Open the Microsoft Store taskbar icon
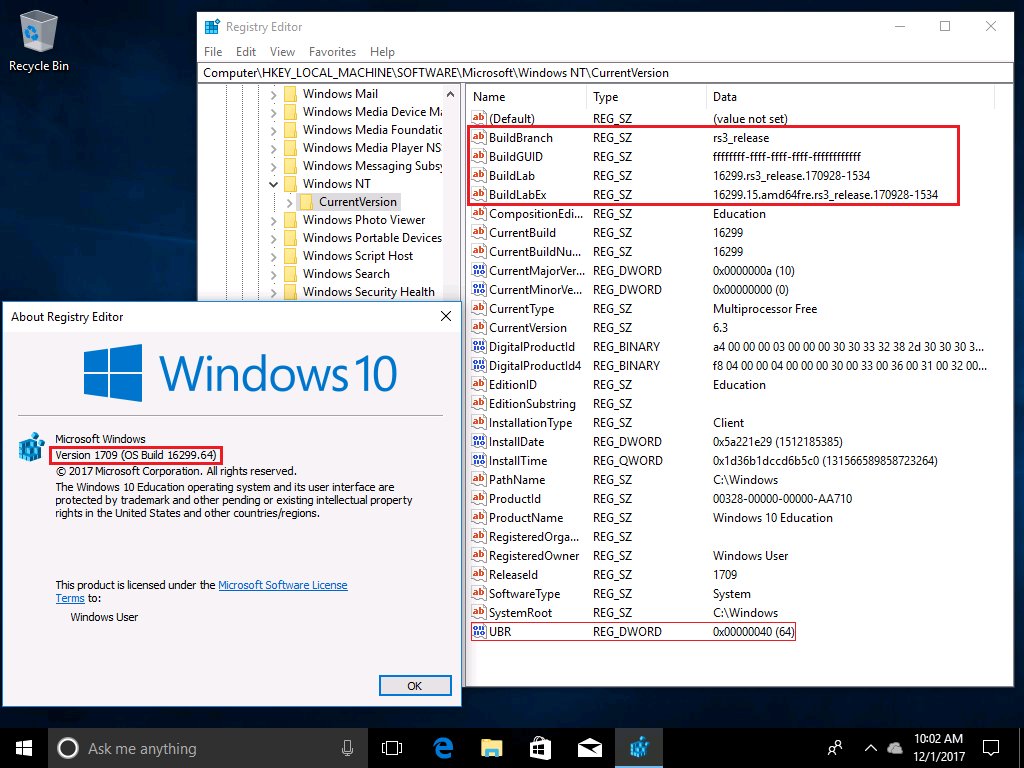This screenshot has height=768, width=1024. tap(540, 748)
